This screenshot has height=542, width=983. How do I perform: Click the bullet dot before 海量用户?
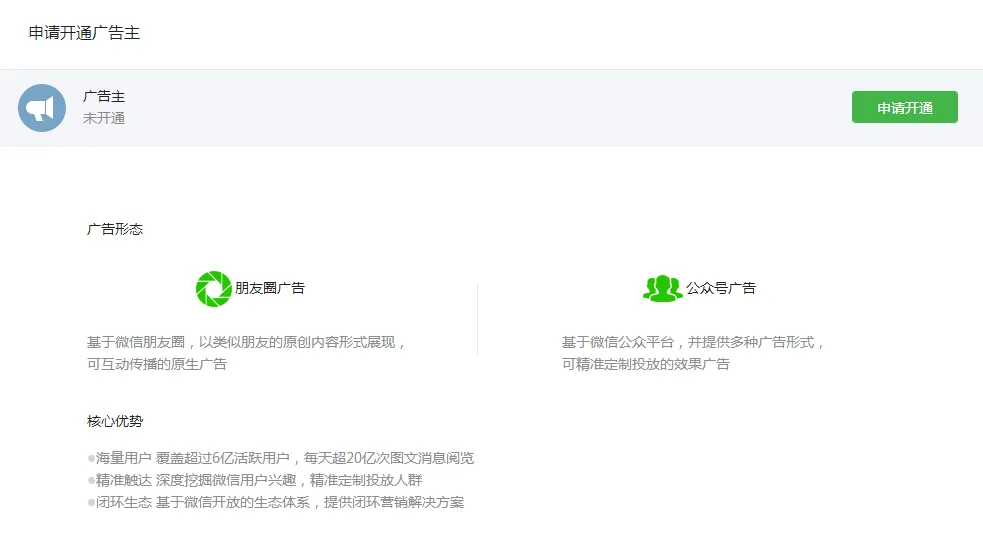point(91,459)
